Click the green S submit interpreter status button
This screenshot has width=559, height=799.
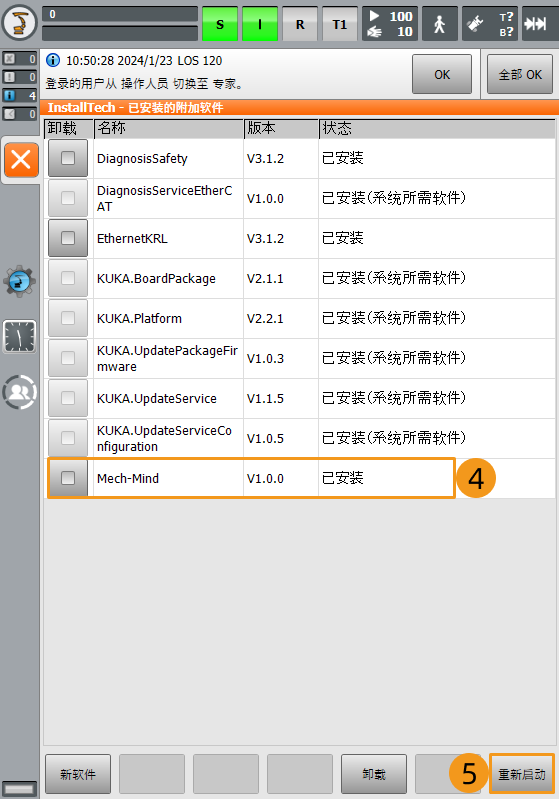220,24
